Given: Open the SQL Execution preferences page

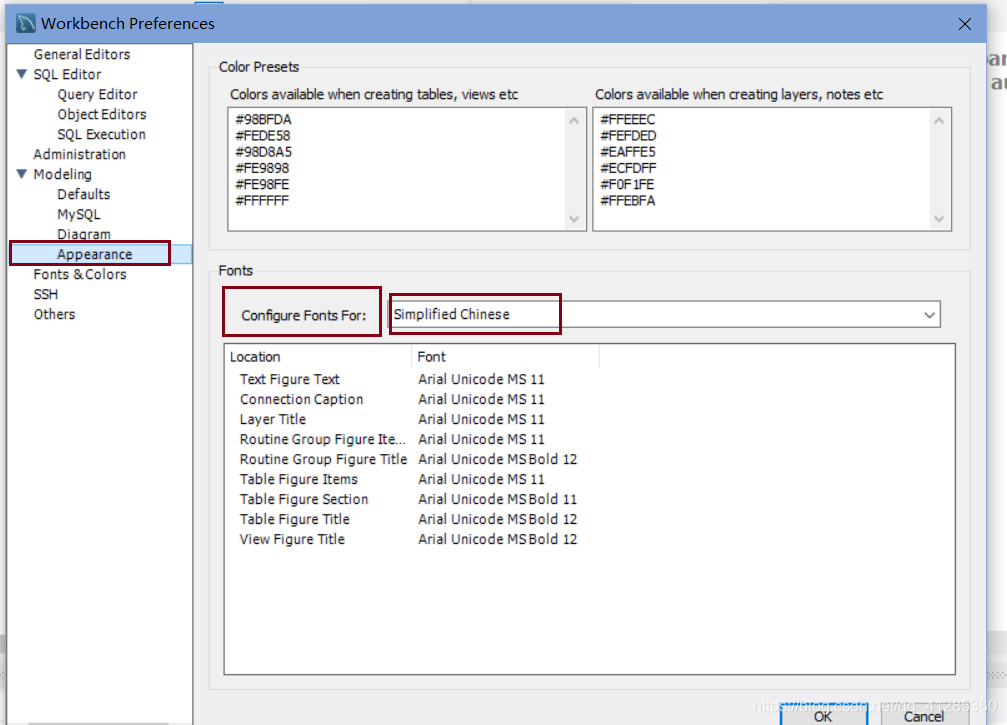Looking at the screenshot, I should [x=101, y=134].
